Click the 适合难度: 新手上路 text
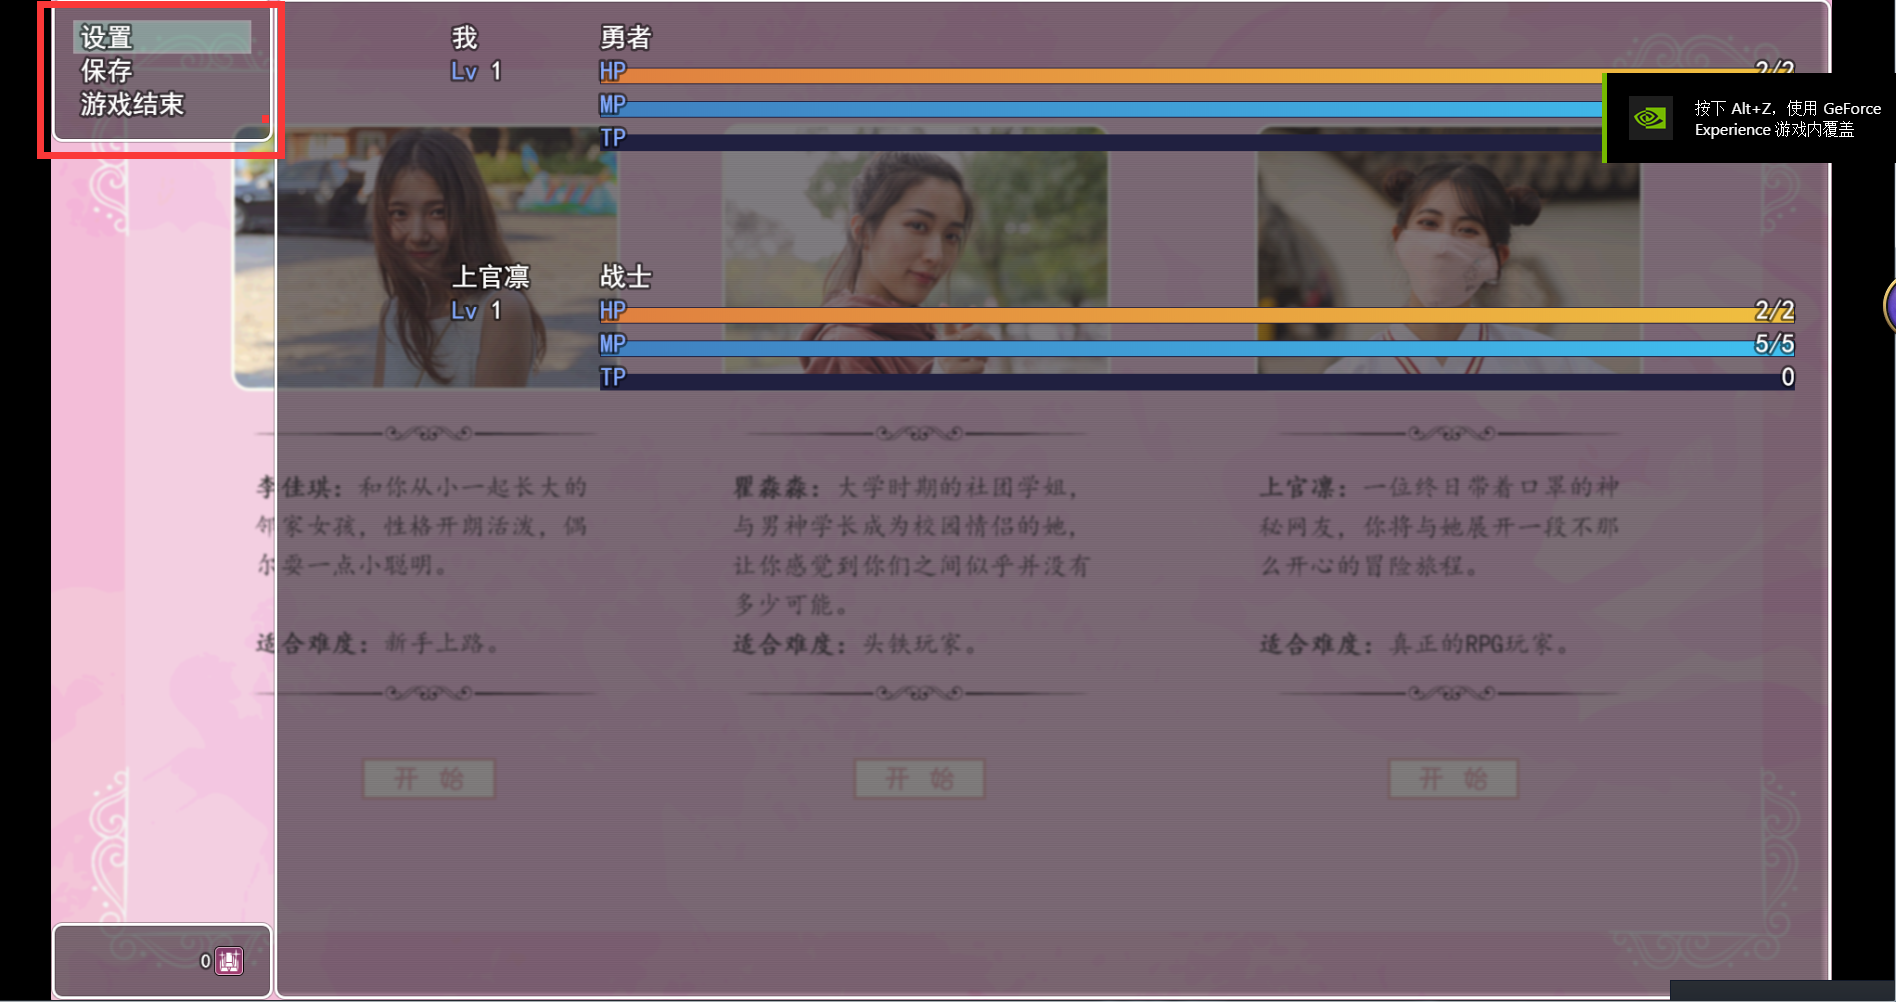 378,643
